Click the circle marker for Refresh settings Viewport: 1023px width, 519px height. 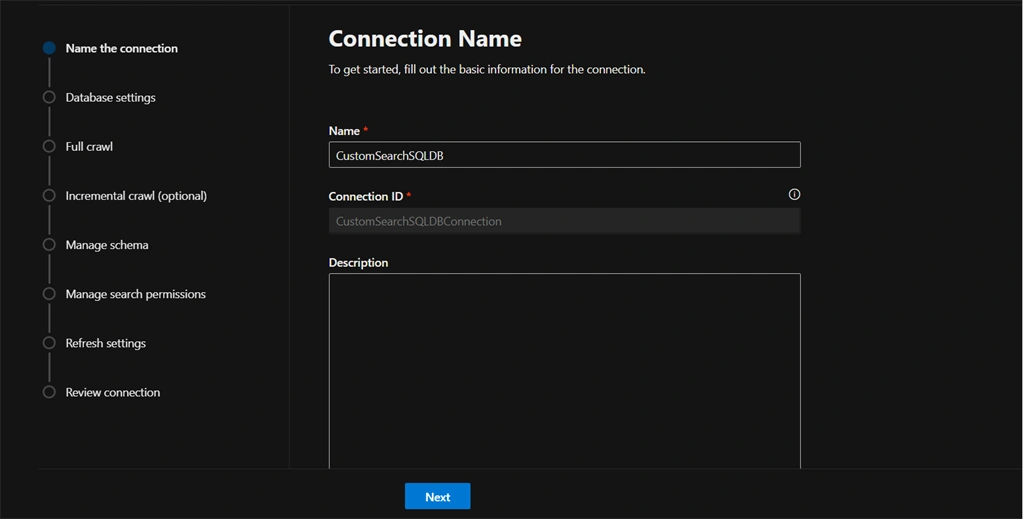49,343
